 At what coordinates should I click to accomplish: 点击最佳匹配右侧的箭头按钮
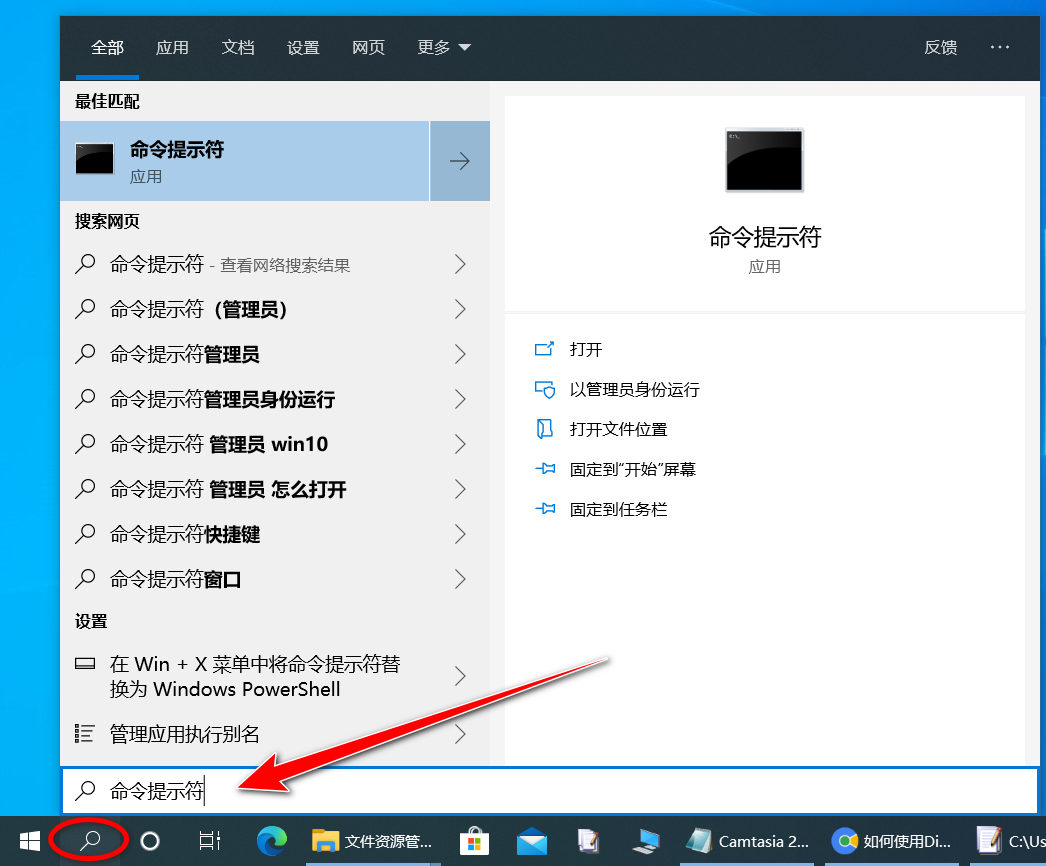click(x=459, y=160)
